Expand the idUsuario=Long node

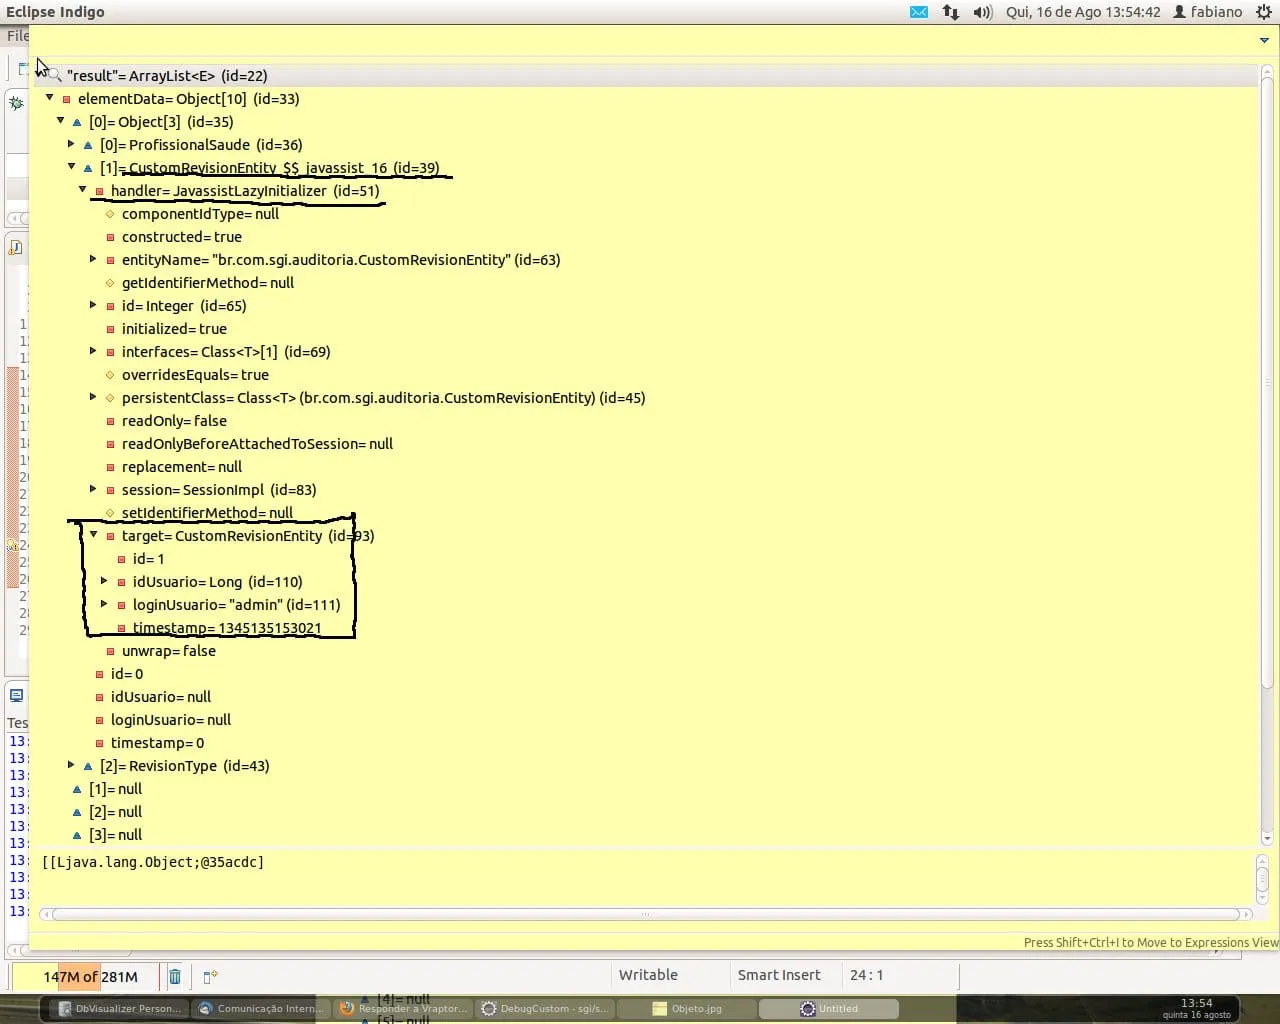click(x=104, y=581)
